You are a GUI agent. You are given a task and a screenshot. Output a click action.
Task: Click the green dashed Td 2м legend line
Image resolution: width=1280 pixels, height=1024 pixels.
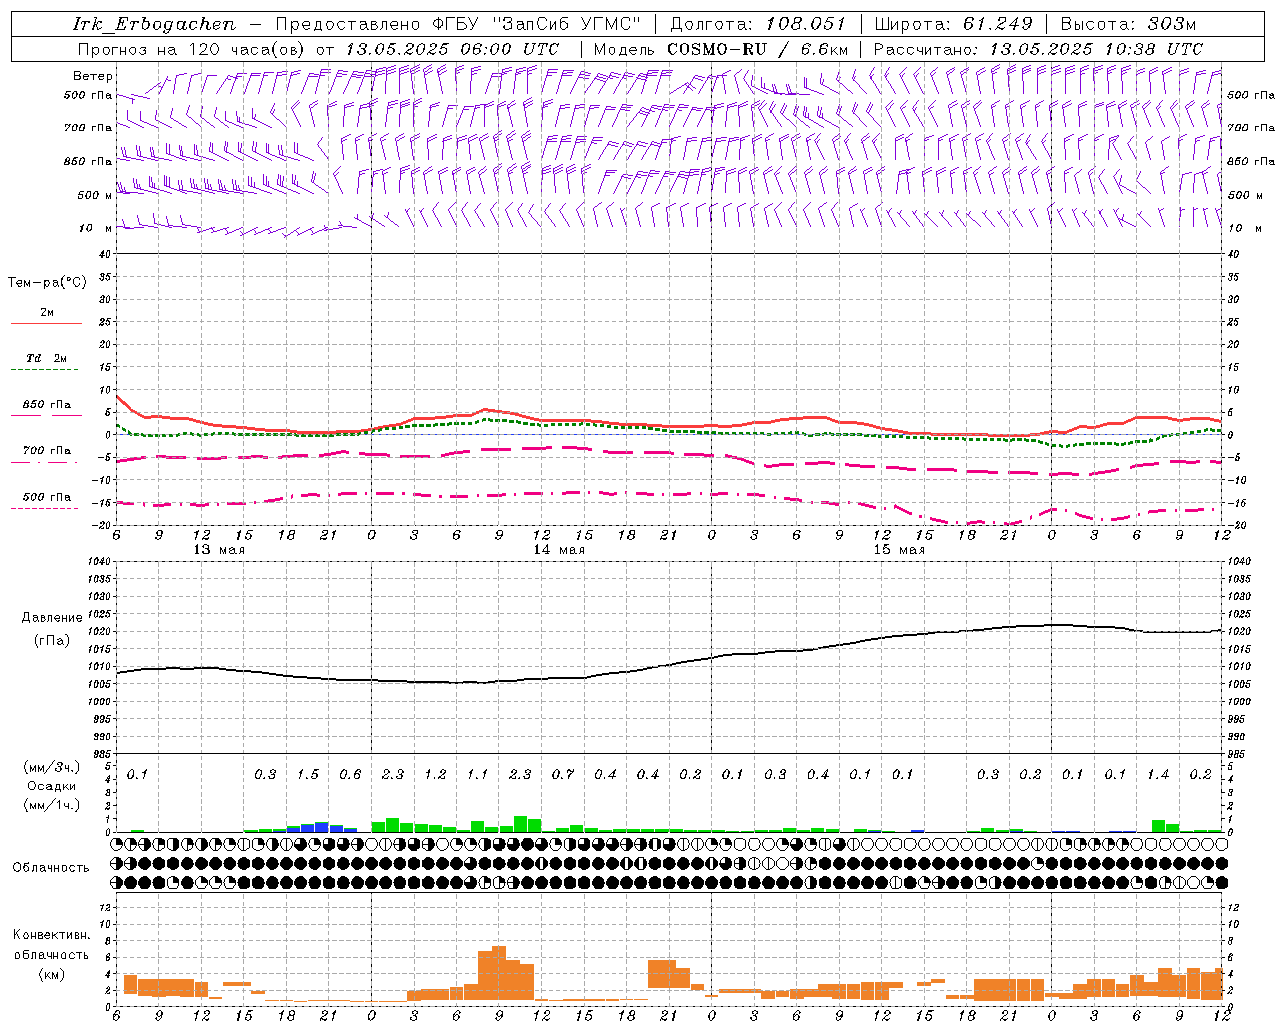[x=45, y=369]
